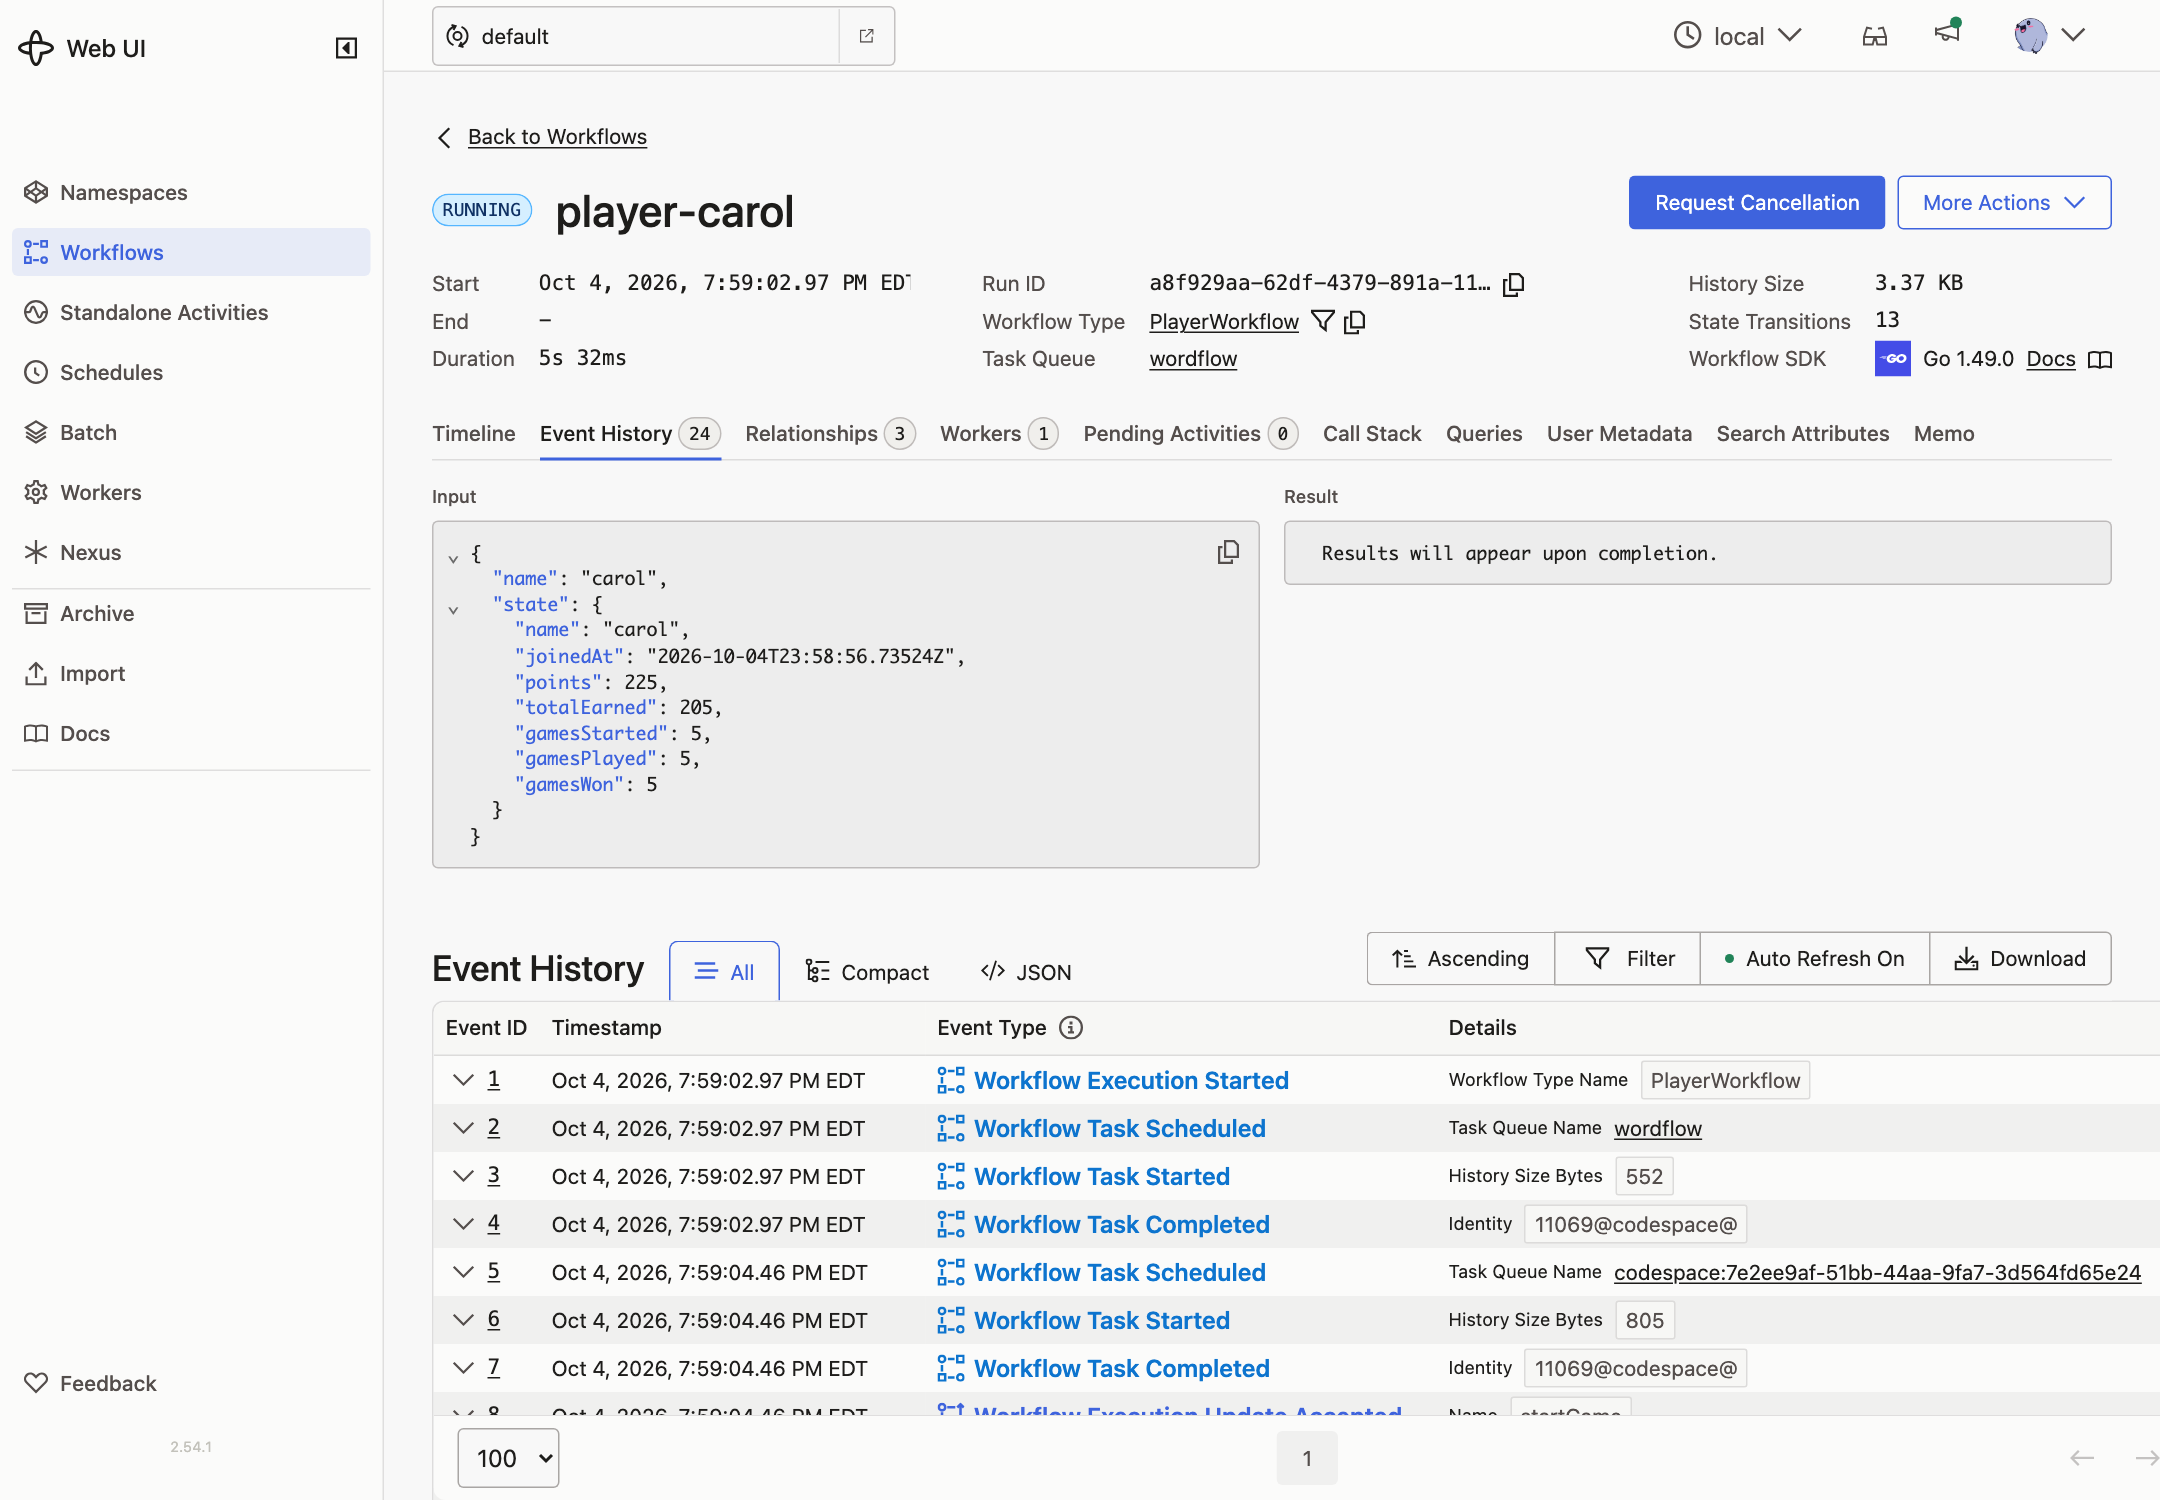Copy the Input JSON contents
2160x1500 pixels.
click(x=1228, y=552)
